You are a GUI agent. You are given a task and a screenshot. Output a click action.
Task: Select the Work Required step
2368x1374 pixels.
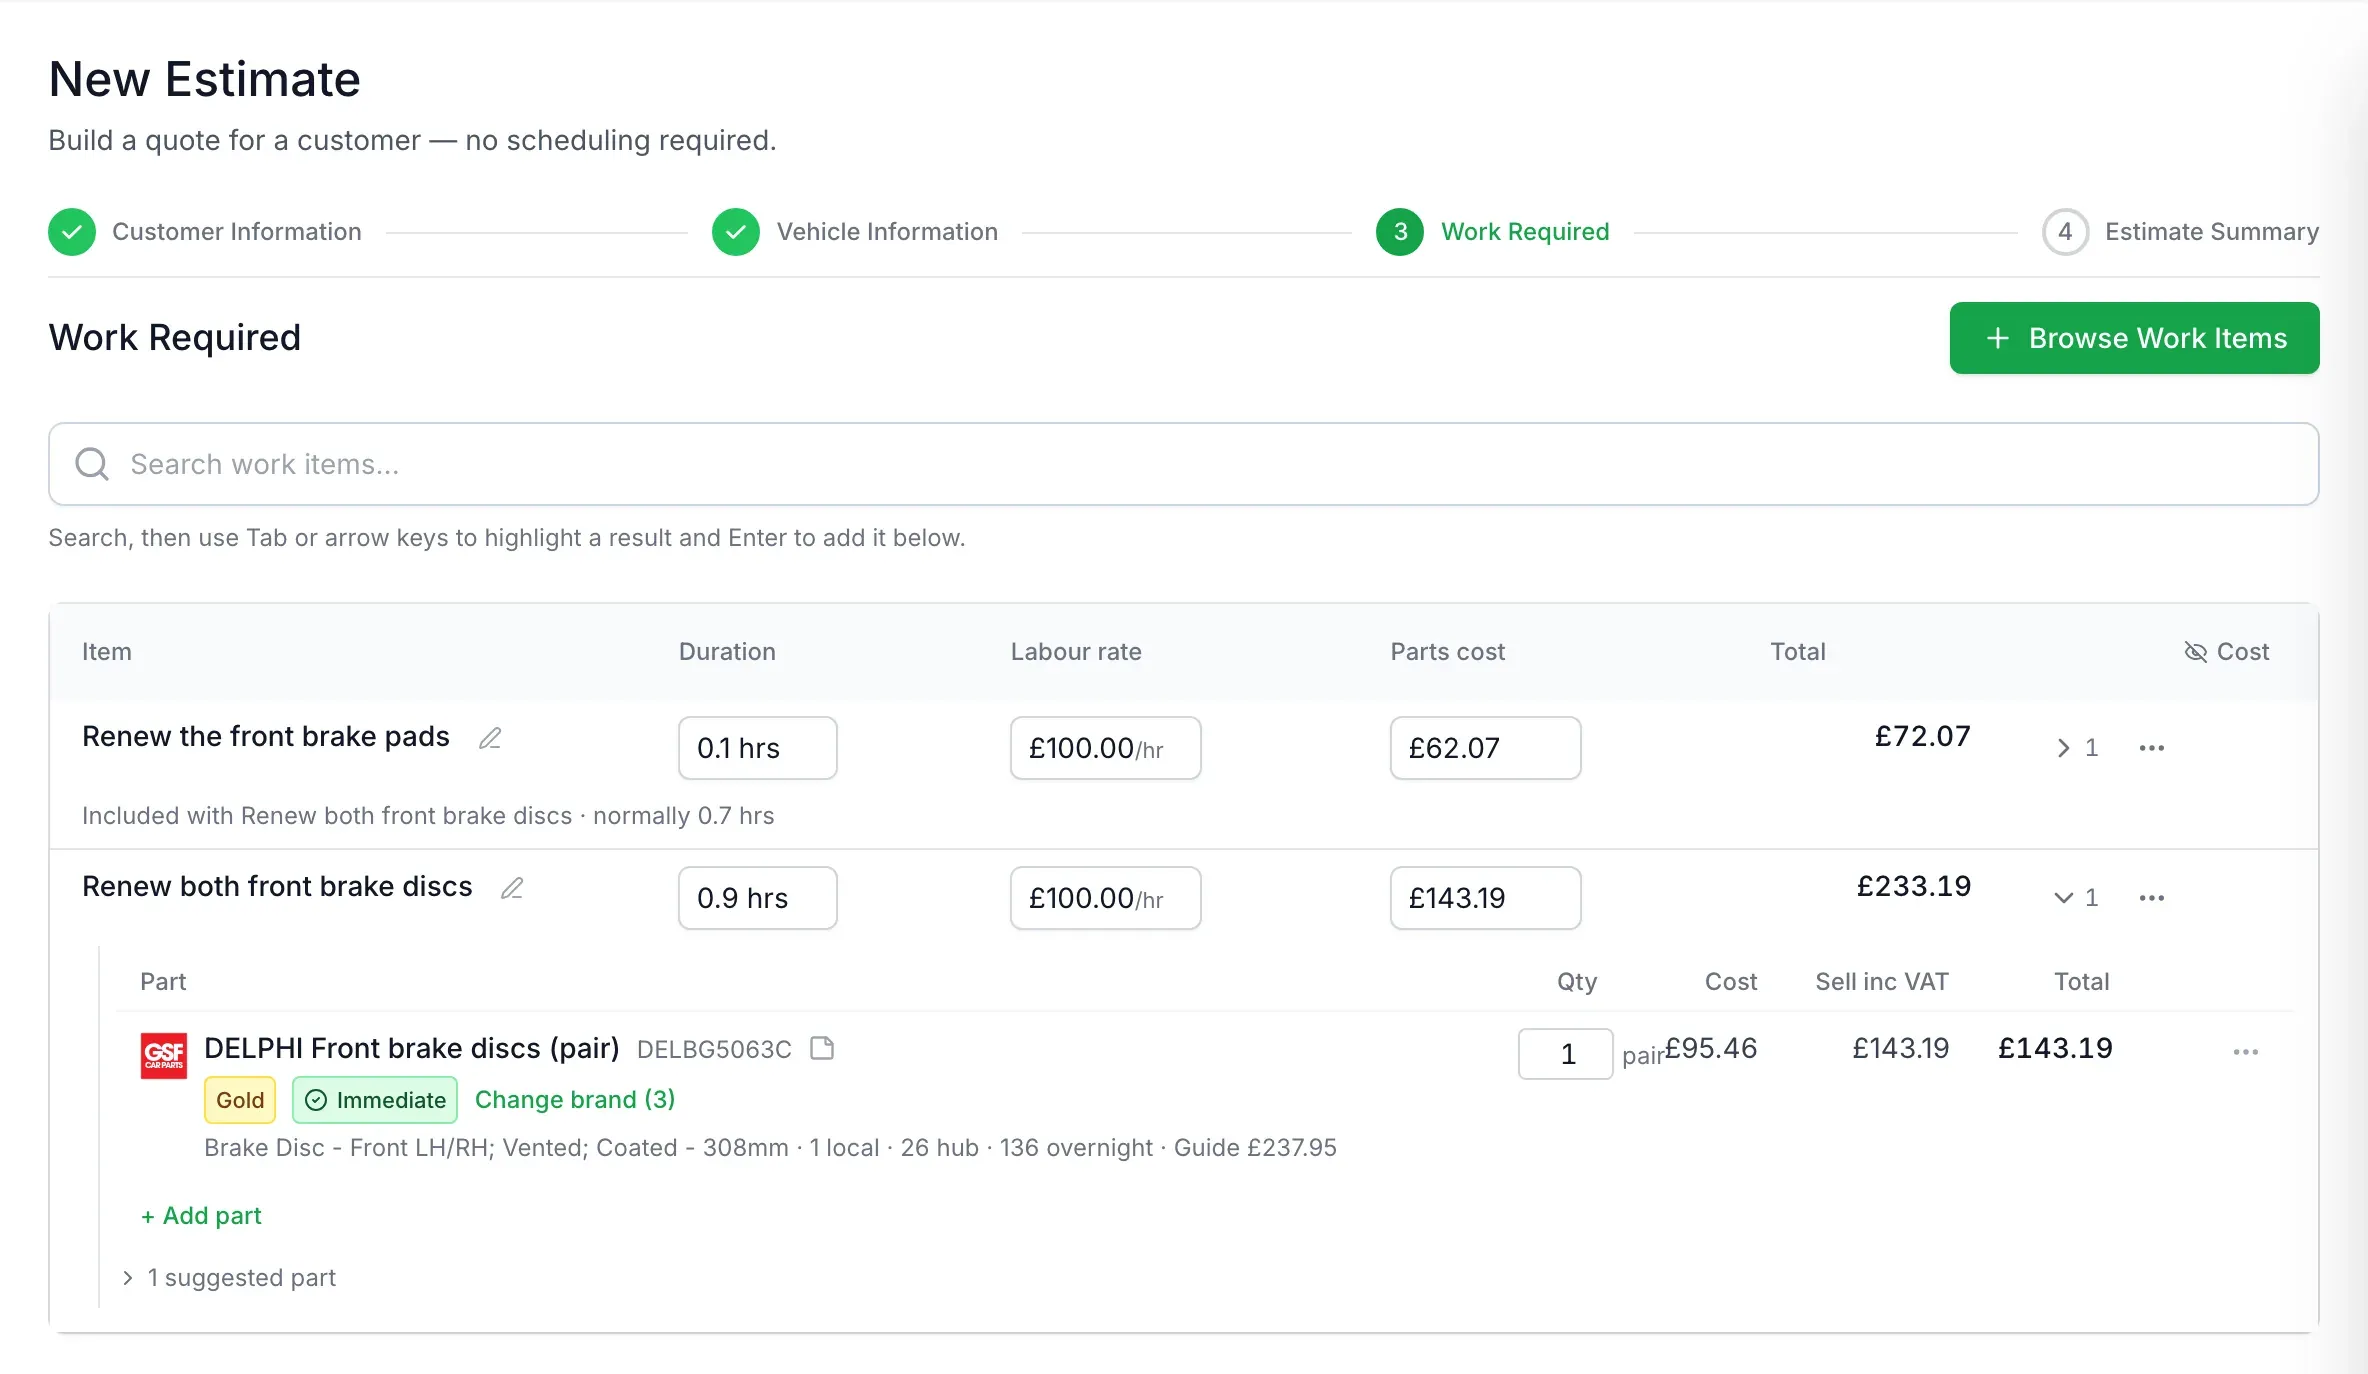click(1493, 232)
